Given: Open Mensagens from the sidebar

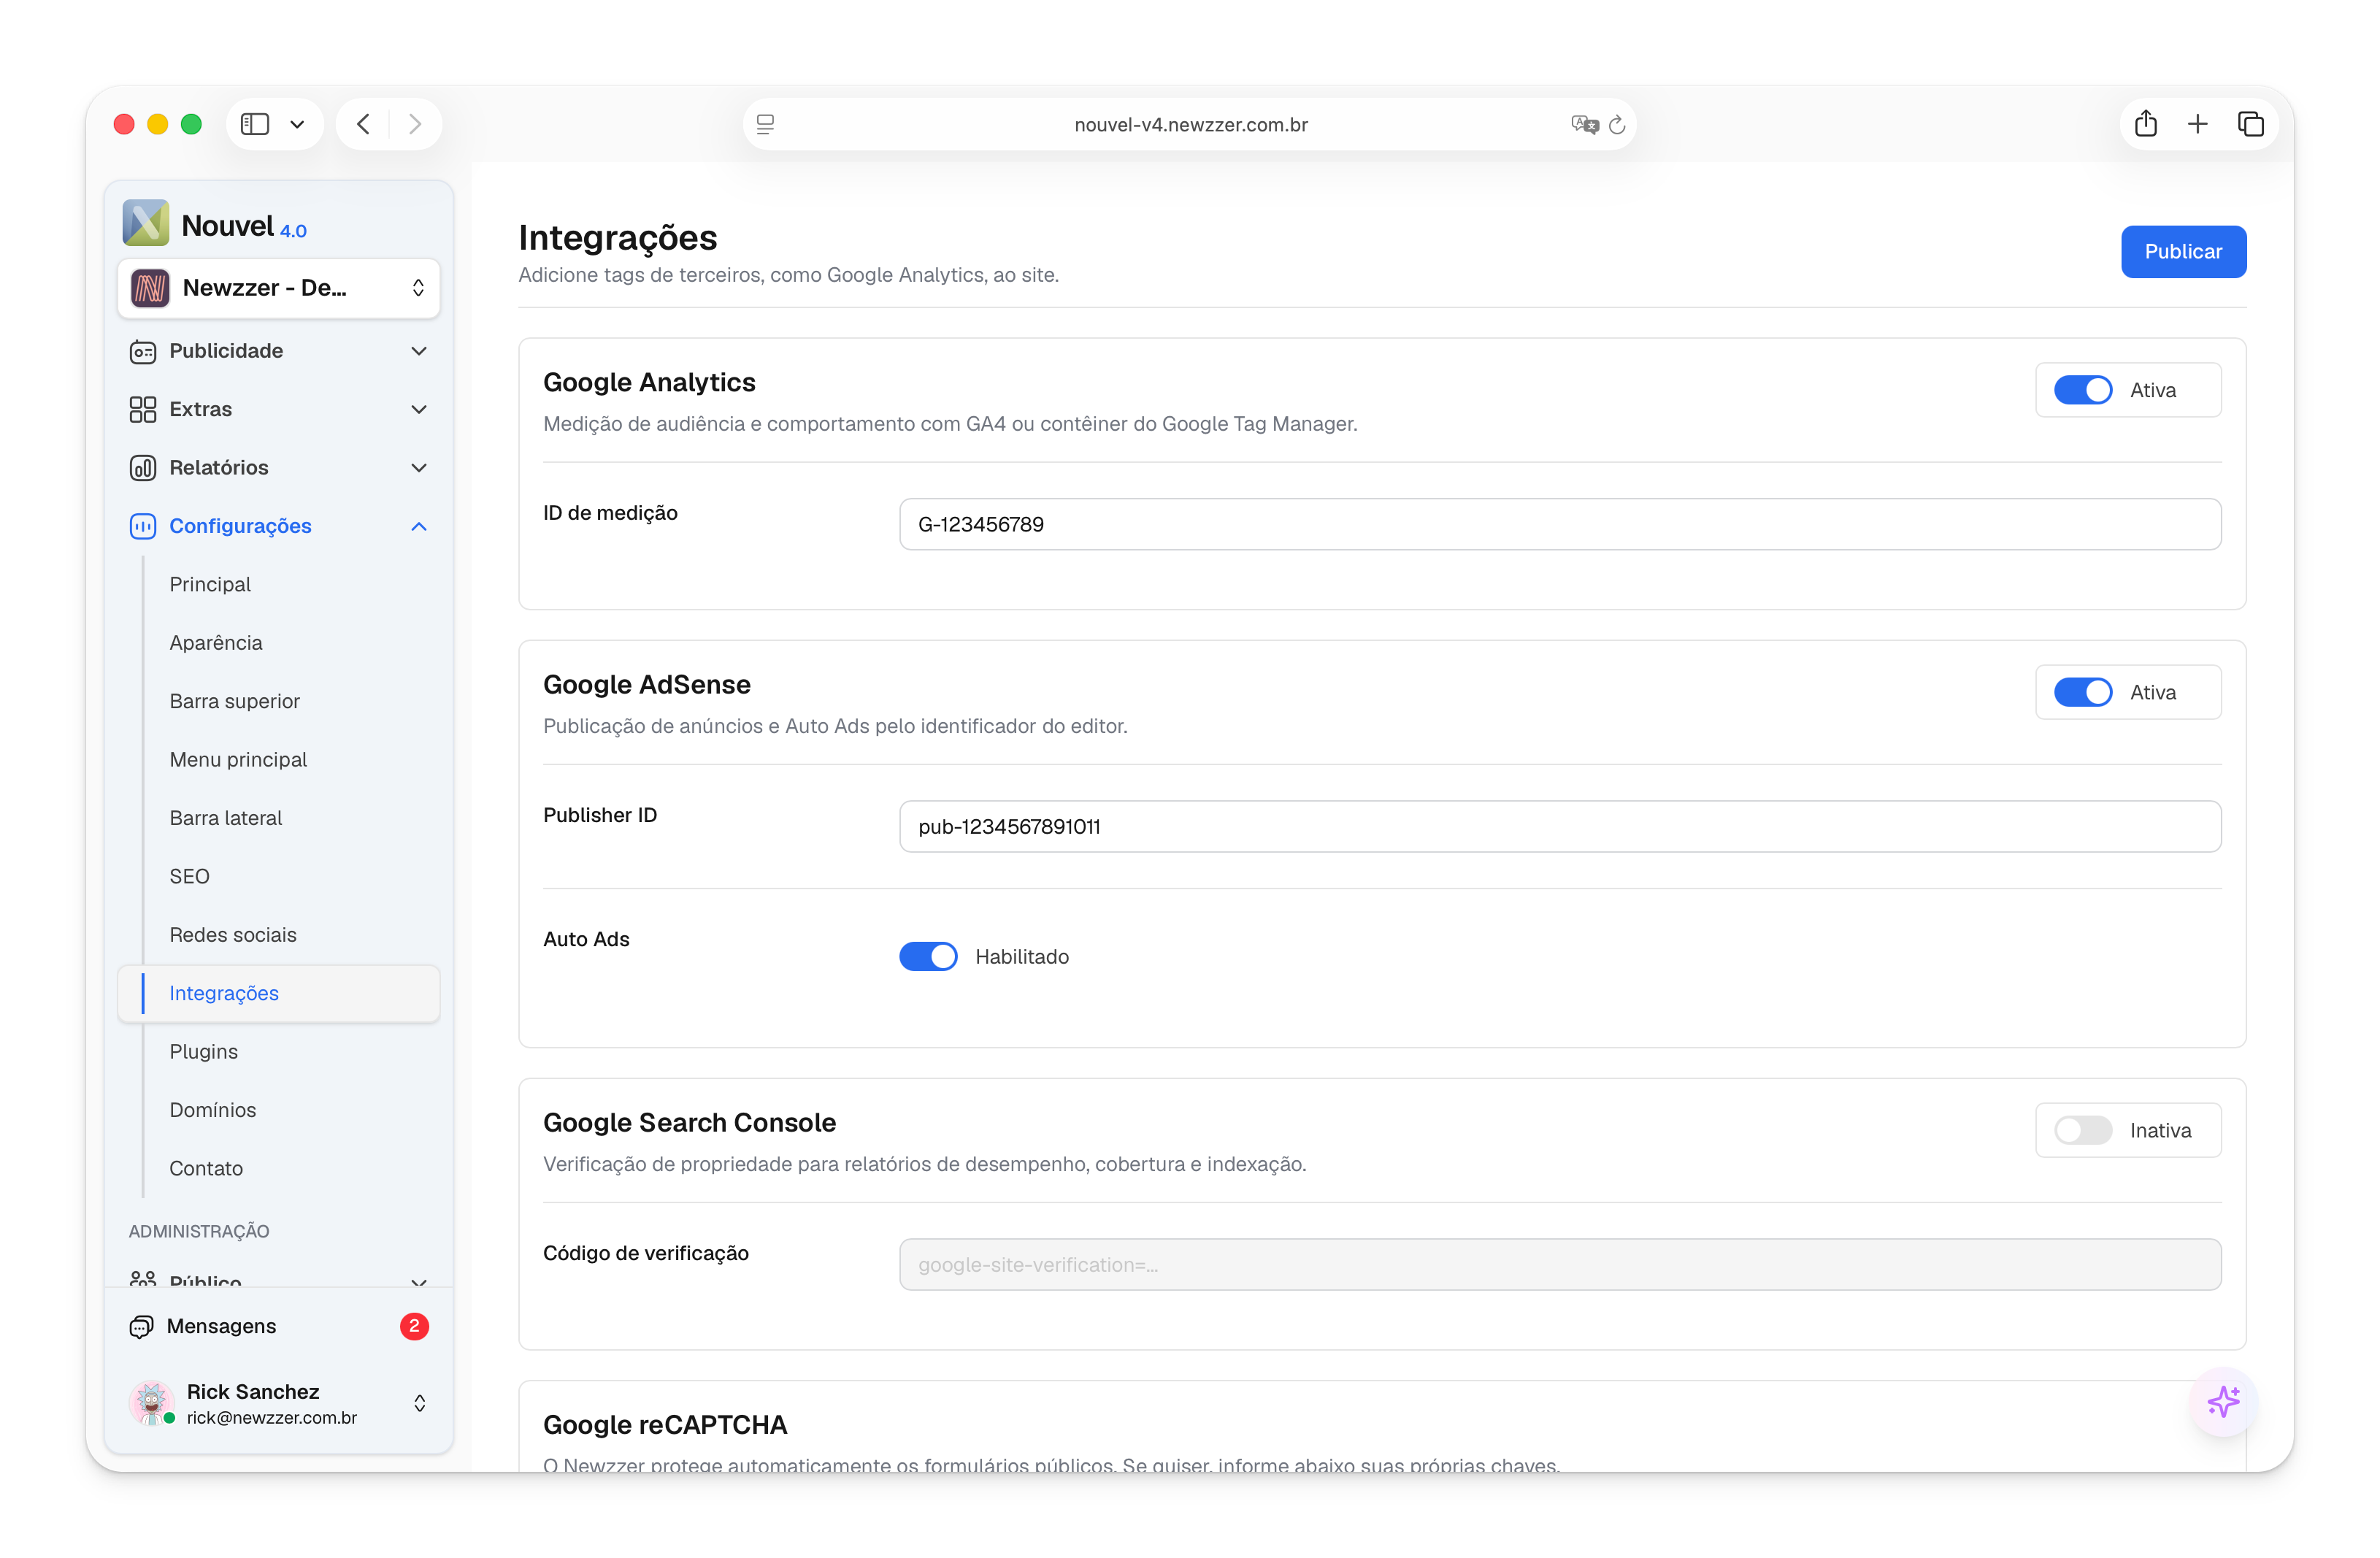Looking at the screenshot, I should tap(221, 1326).
